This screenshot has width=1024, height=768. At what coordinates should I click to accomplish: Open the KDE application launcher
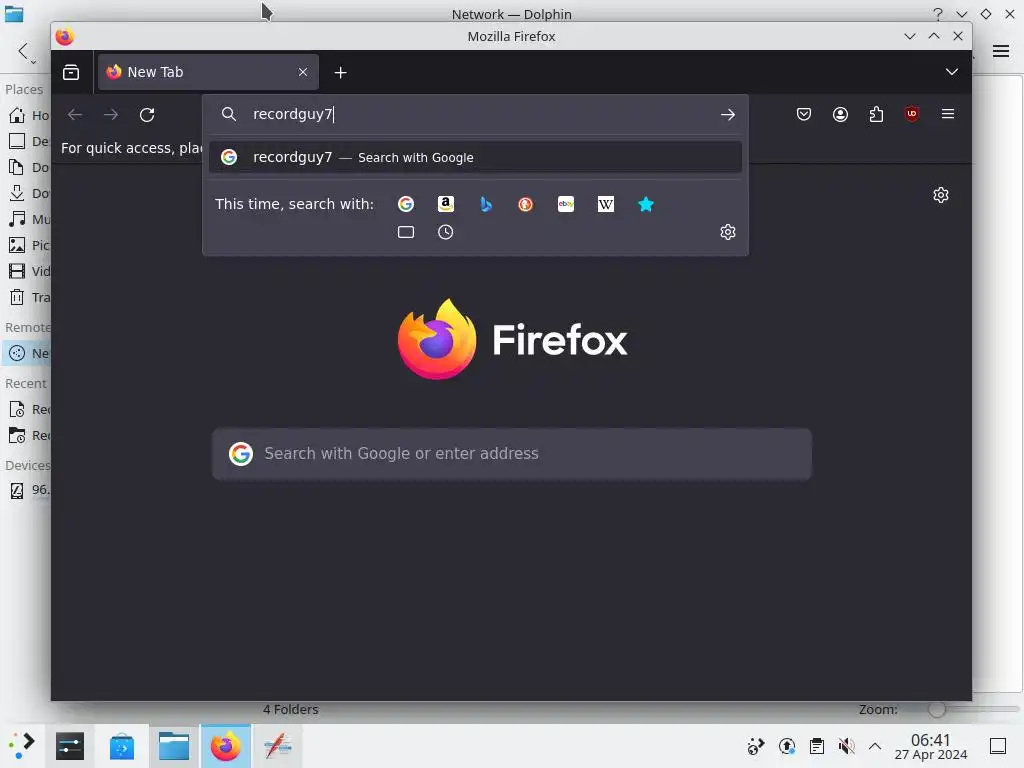coord(22,746)
